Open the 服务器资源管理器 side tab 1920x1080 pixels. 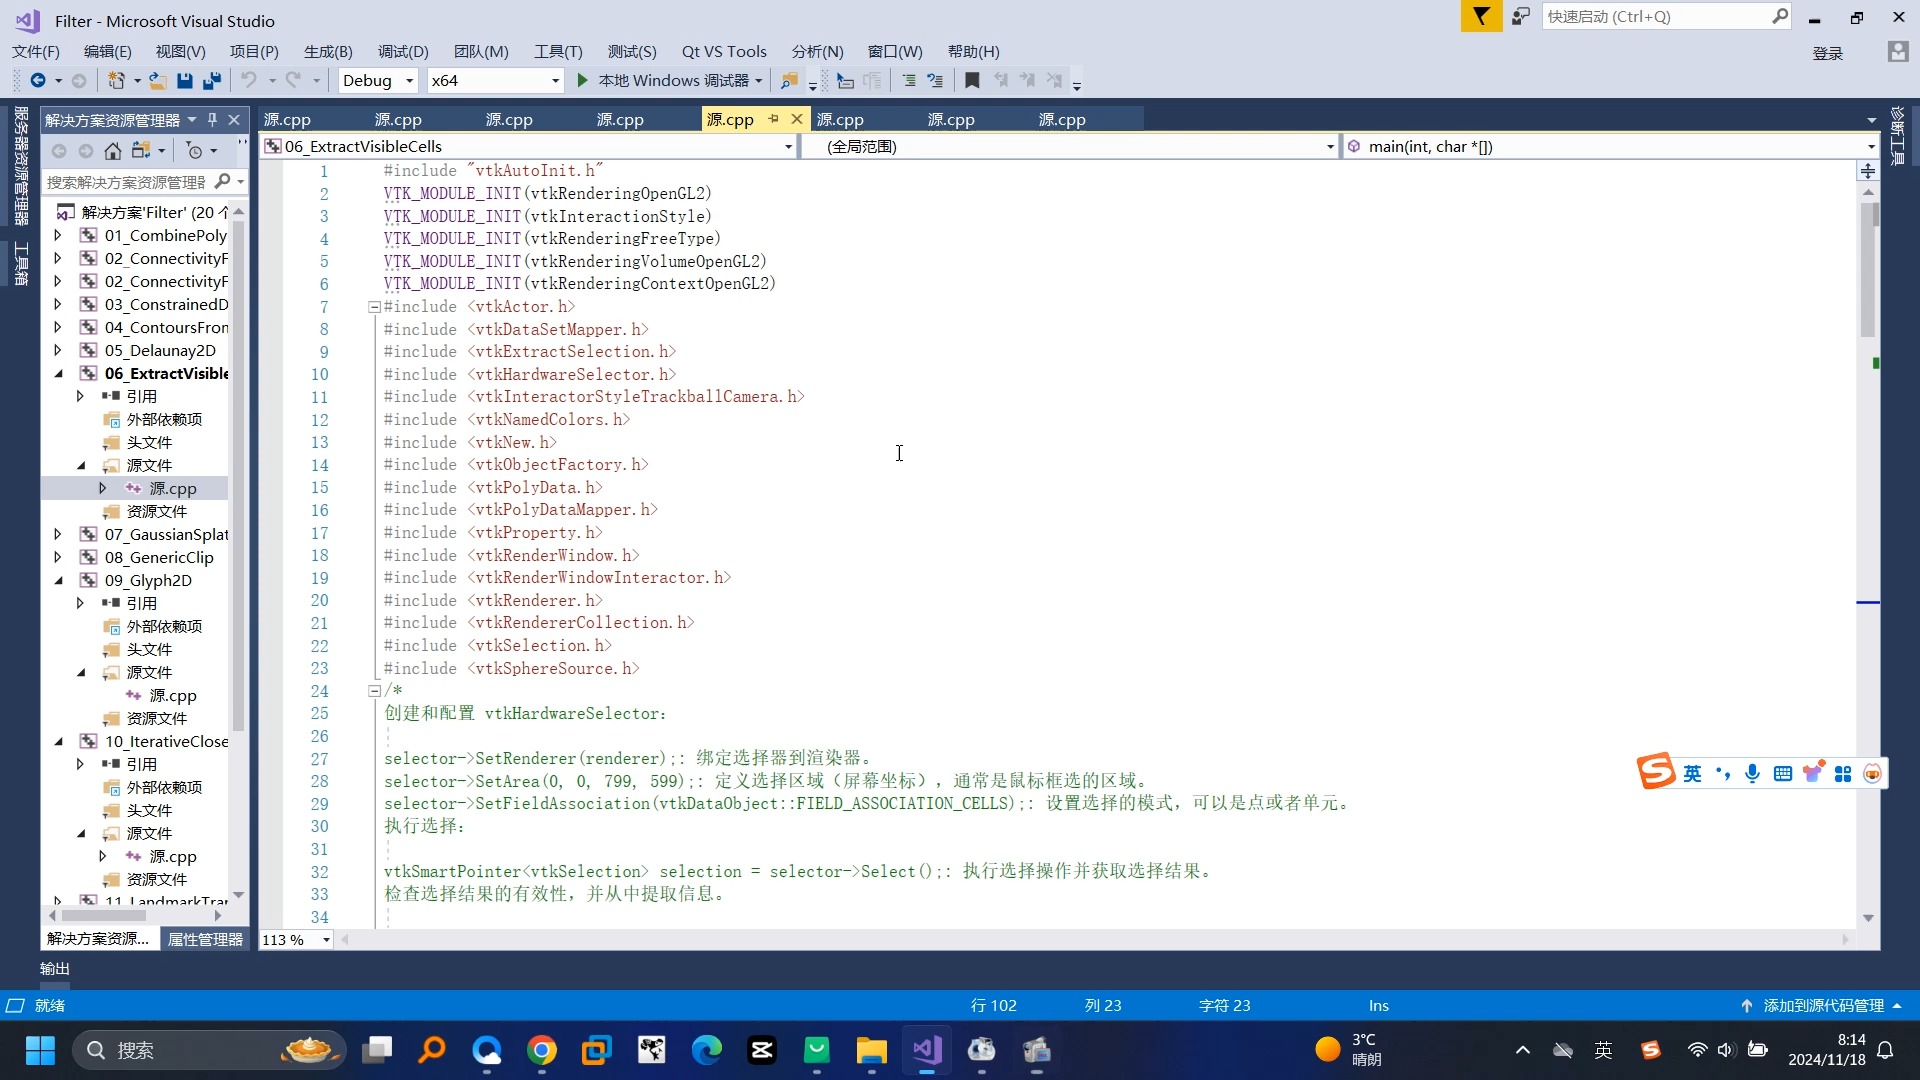20,166
